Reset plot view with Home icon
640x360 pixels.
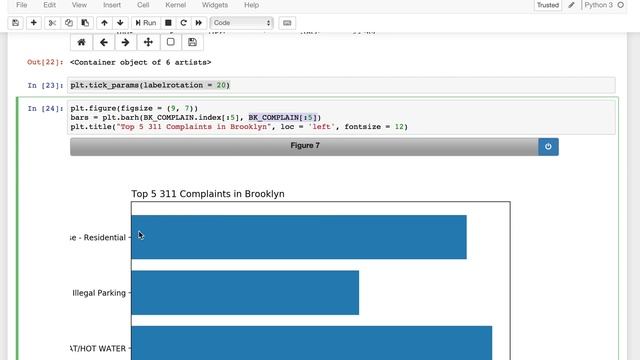(82, 42)
